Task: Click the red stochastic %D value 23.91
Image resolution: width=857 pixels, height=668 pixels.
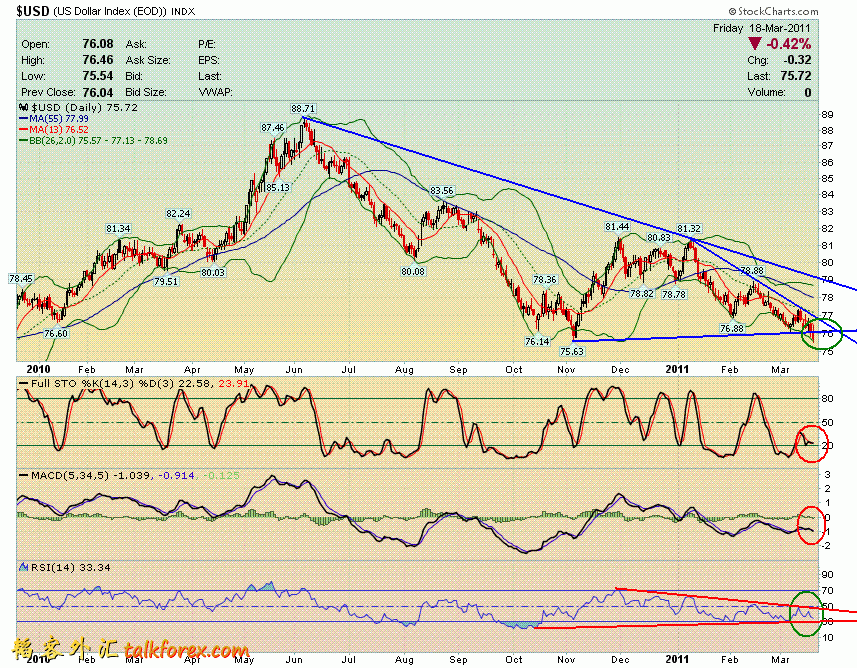Action: 234,384
